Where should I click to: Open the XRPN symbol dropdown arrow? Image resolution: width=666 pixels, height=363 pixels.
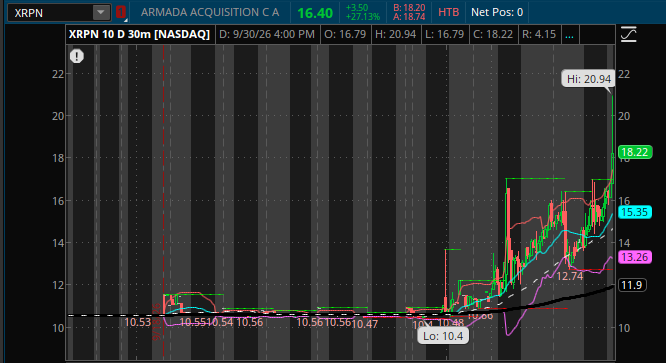[101, 12]
